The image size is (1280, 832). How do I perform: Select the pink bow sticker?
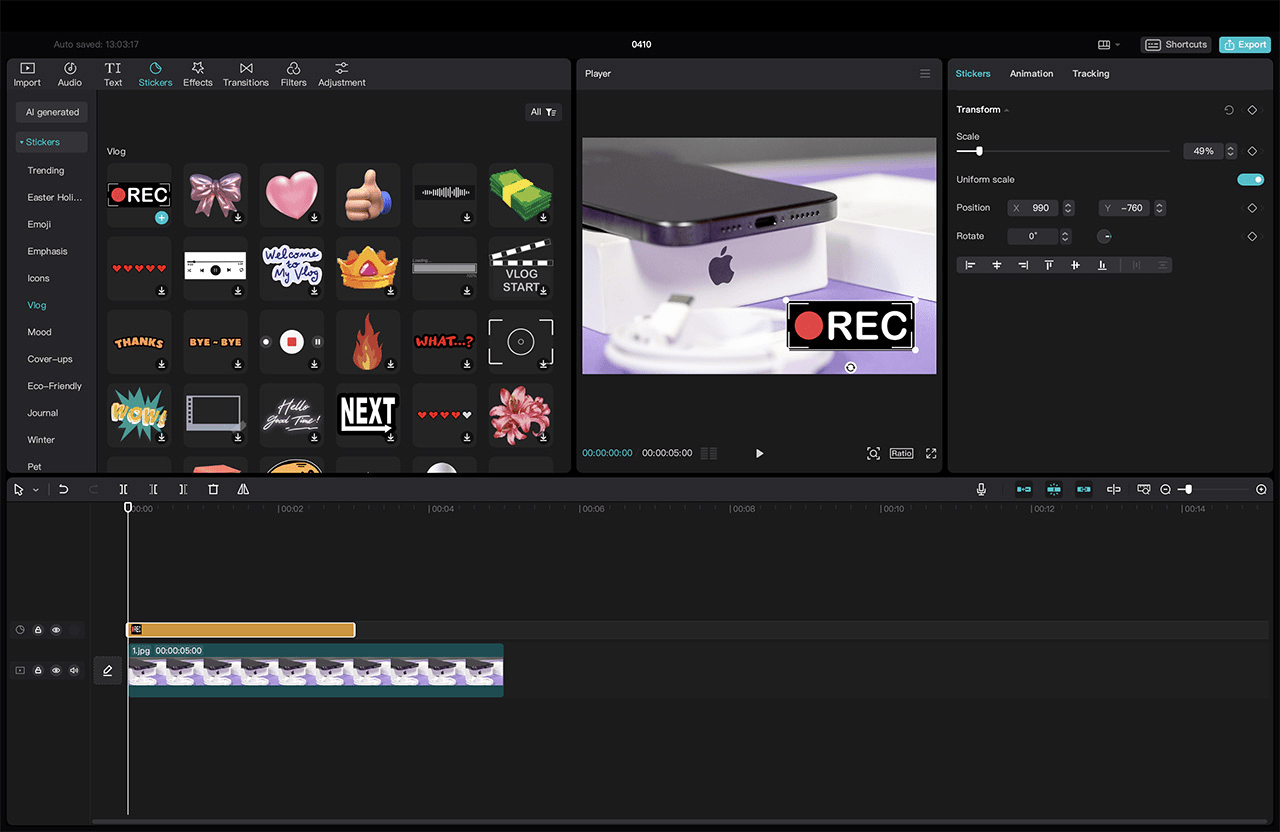pyautogui.click(x=215, y=195)
